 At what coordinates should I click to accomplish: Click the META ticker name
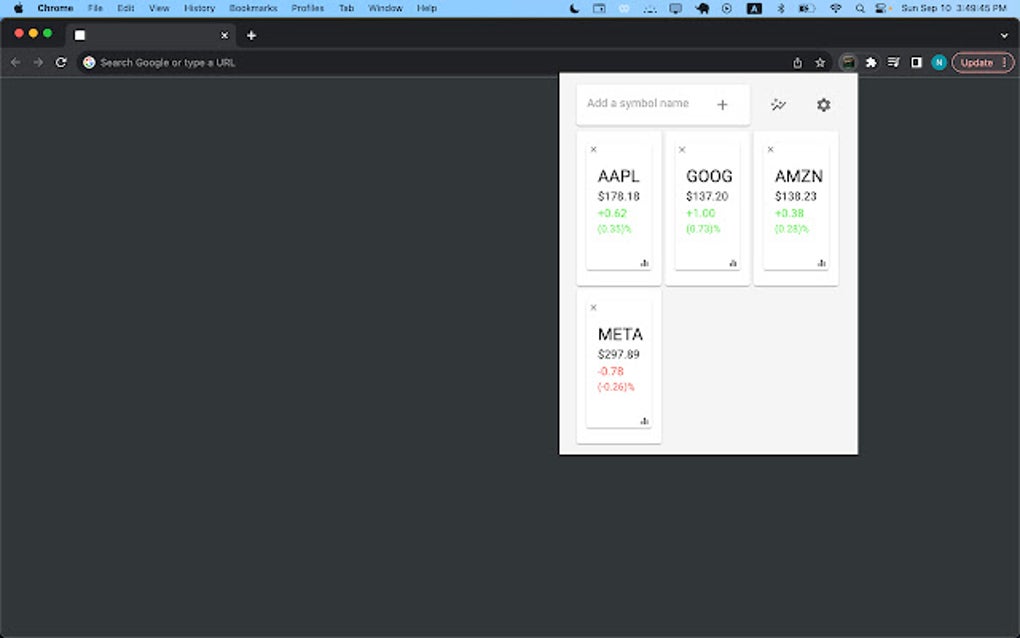[x=620, y=334]
